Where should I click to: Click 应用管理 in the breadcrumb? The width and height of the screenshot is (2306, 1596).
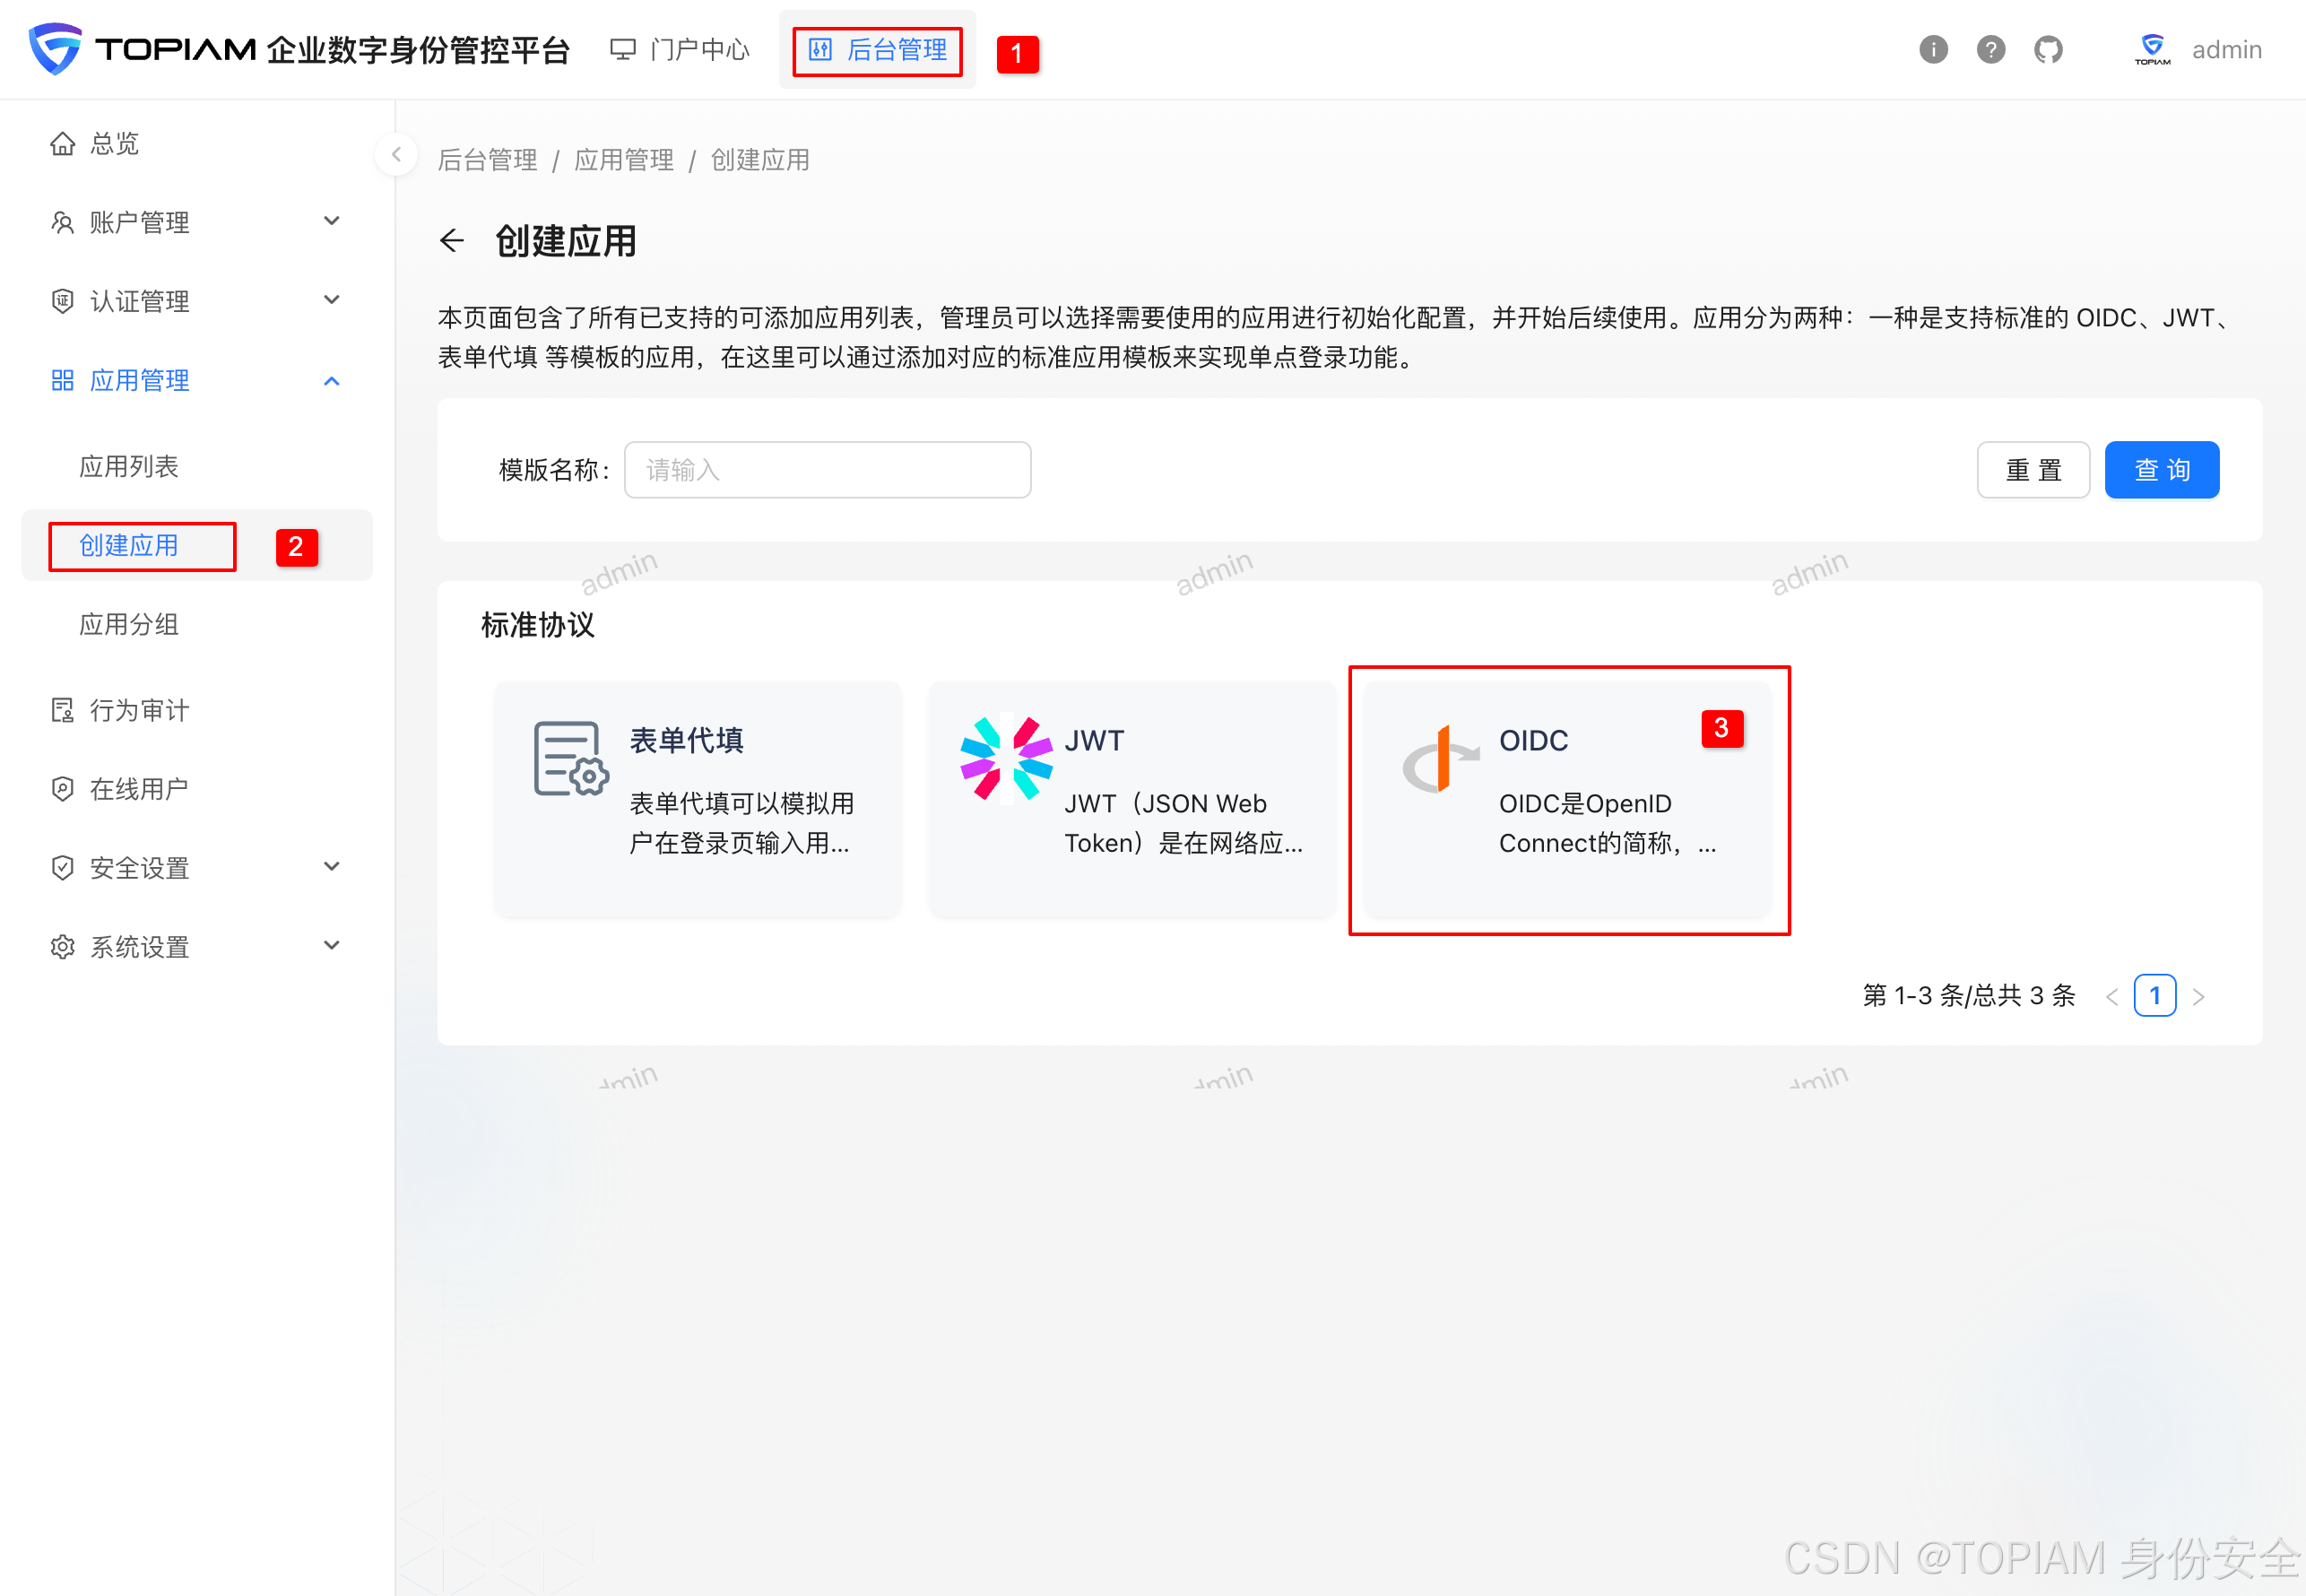(624, 160)
